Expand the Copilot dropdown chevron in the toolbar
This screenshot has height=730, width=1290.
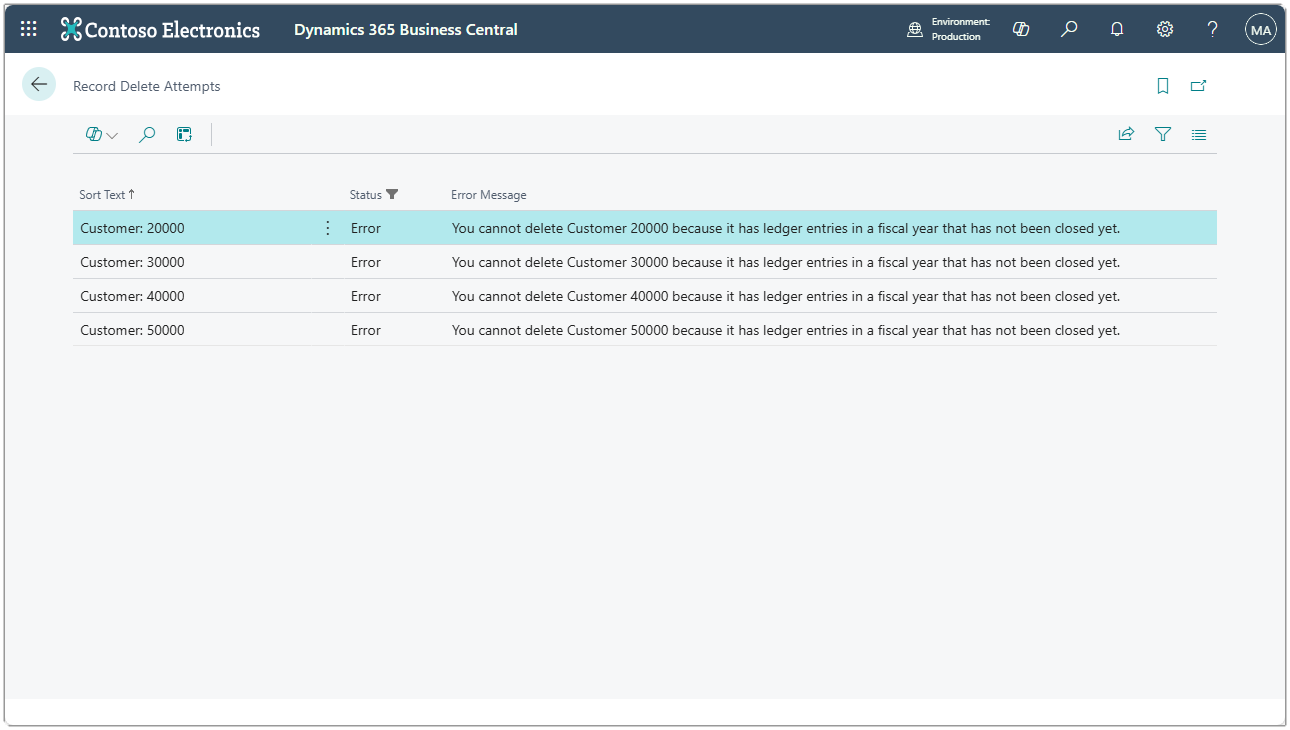click(112, 134)
